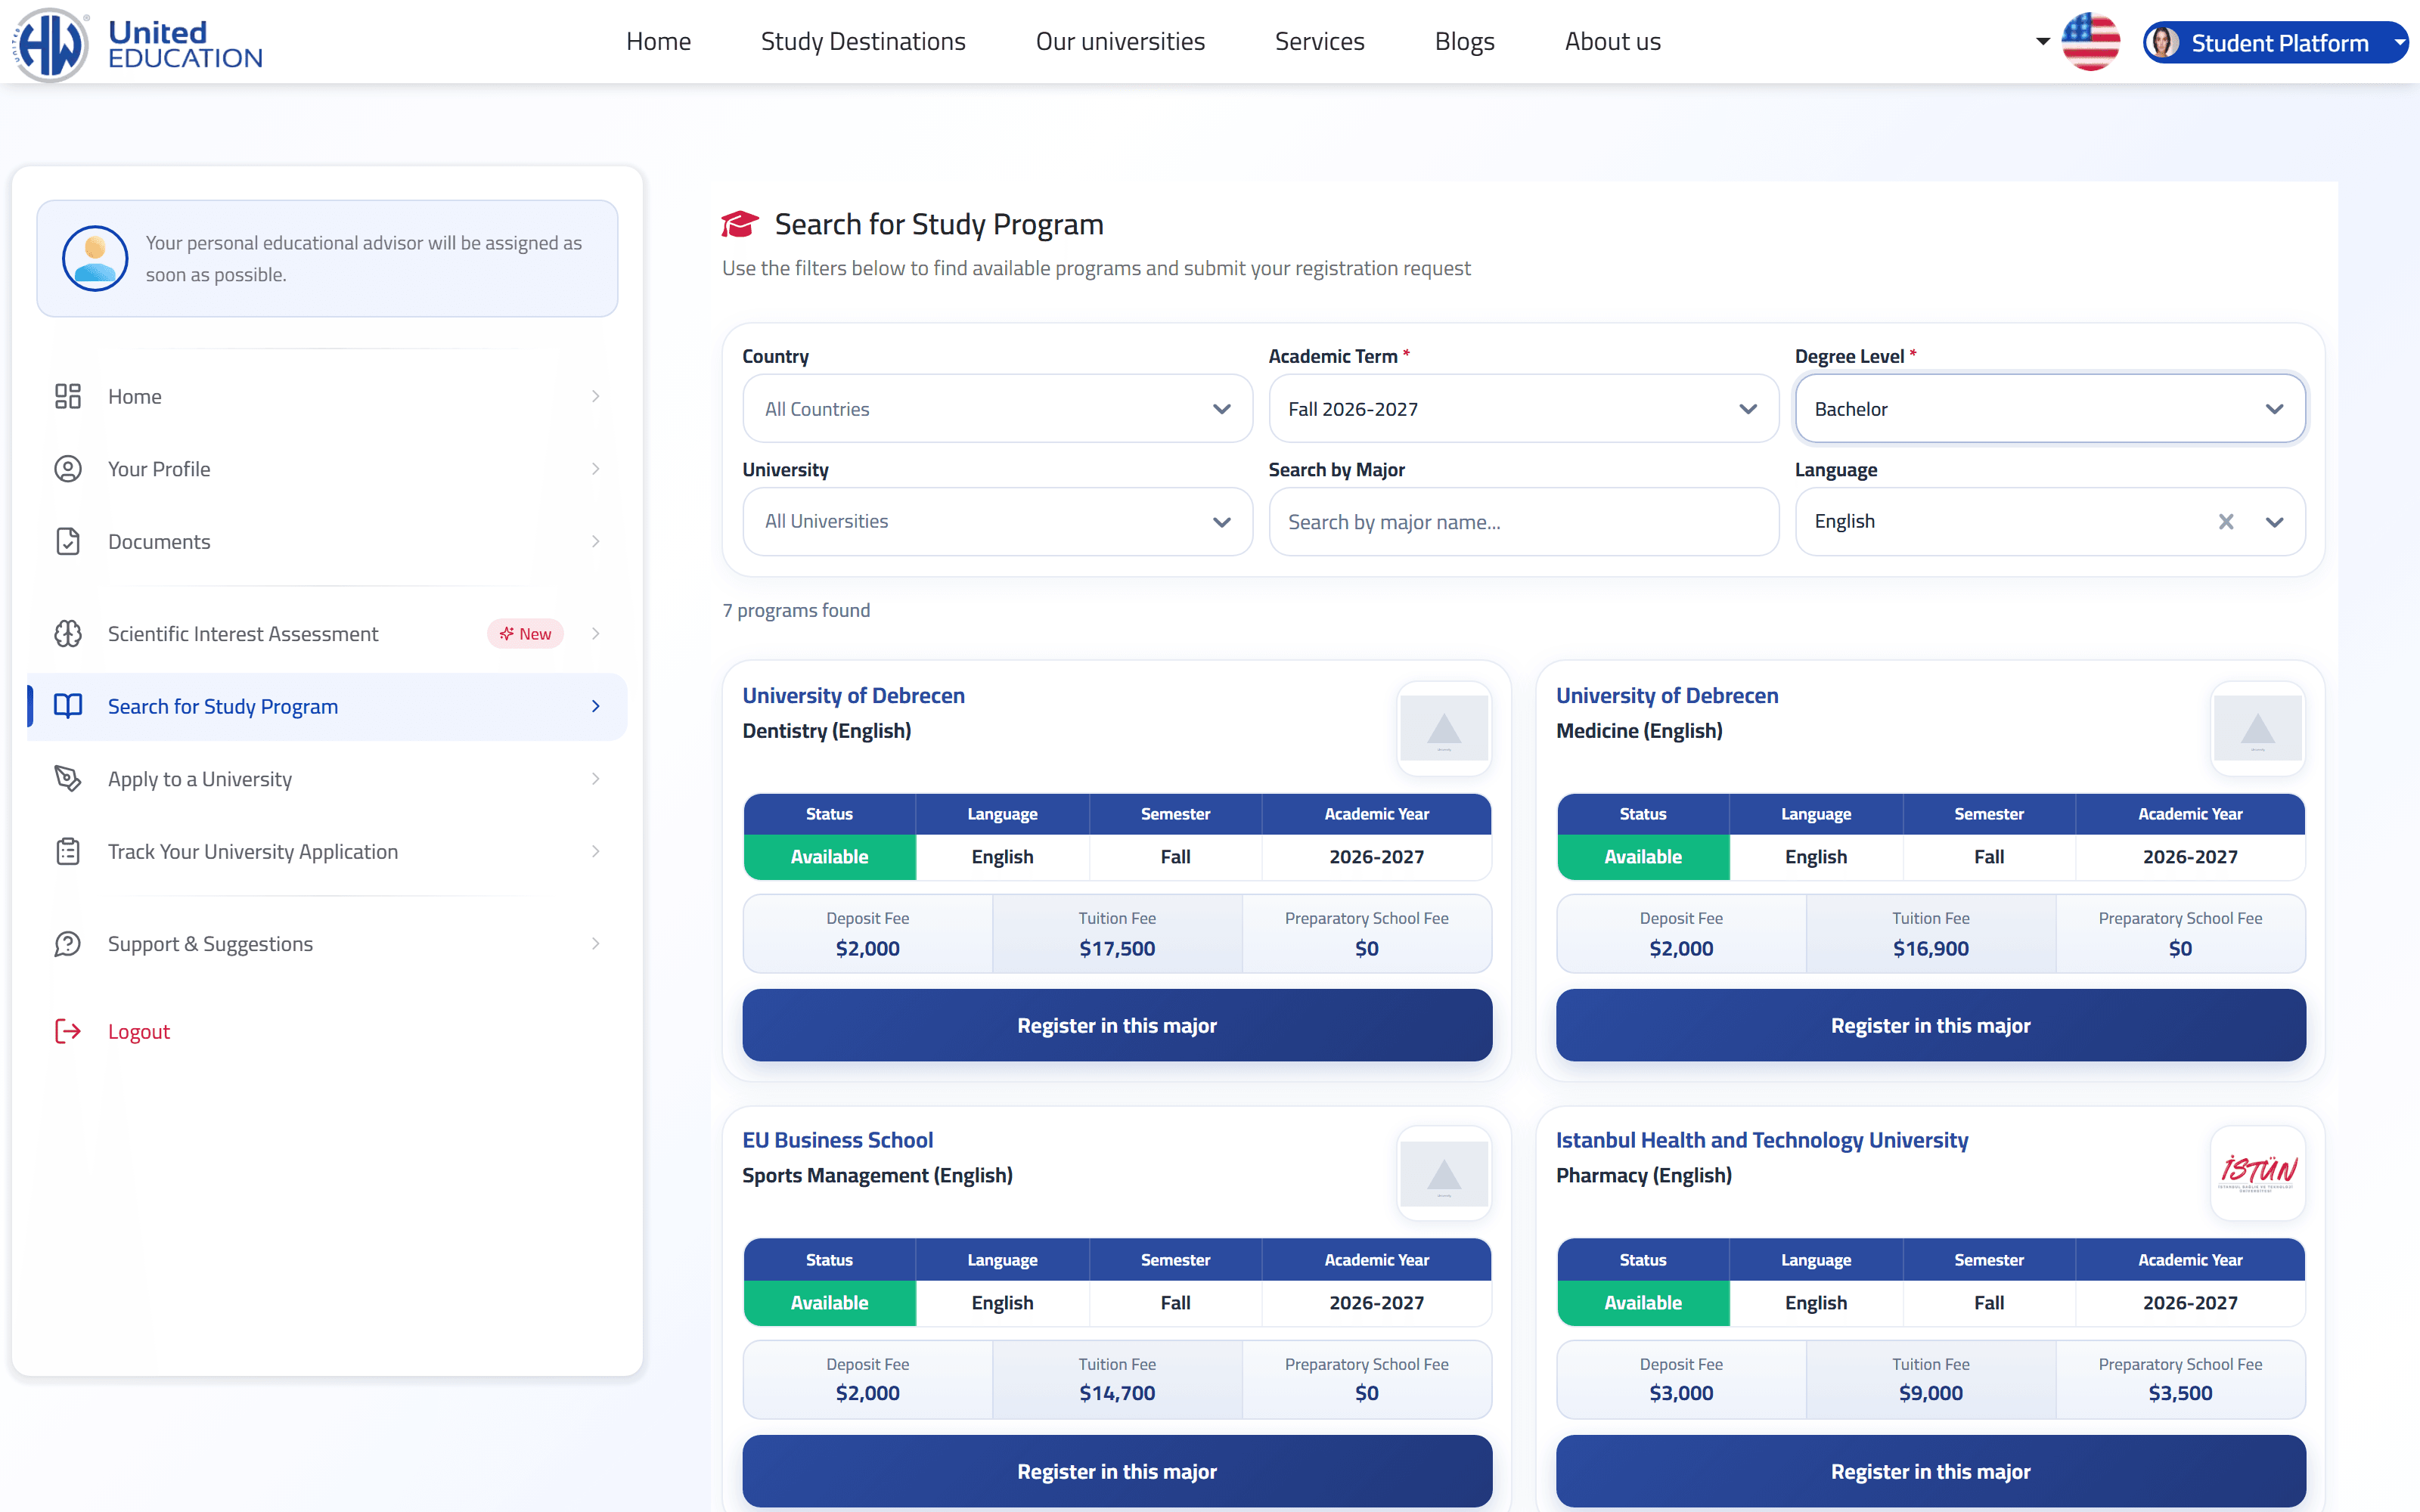Viewport: 2420px width, 1512px height.
Task: Open Blogs in the top menu
Action: coord(1464,41)
